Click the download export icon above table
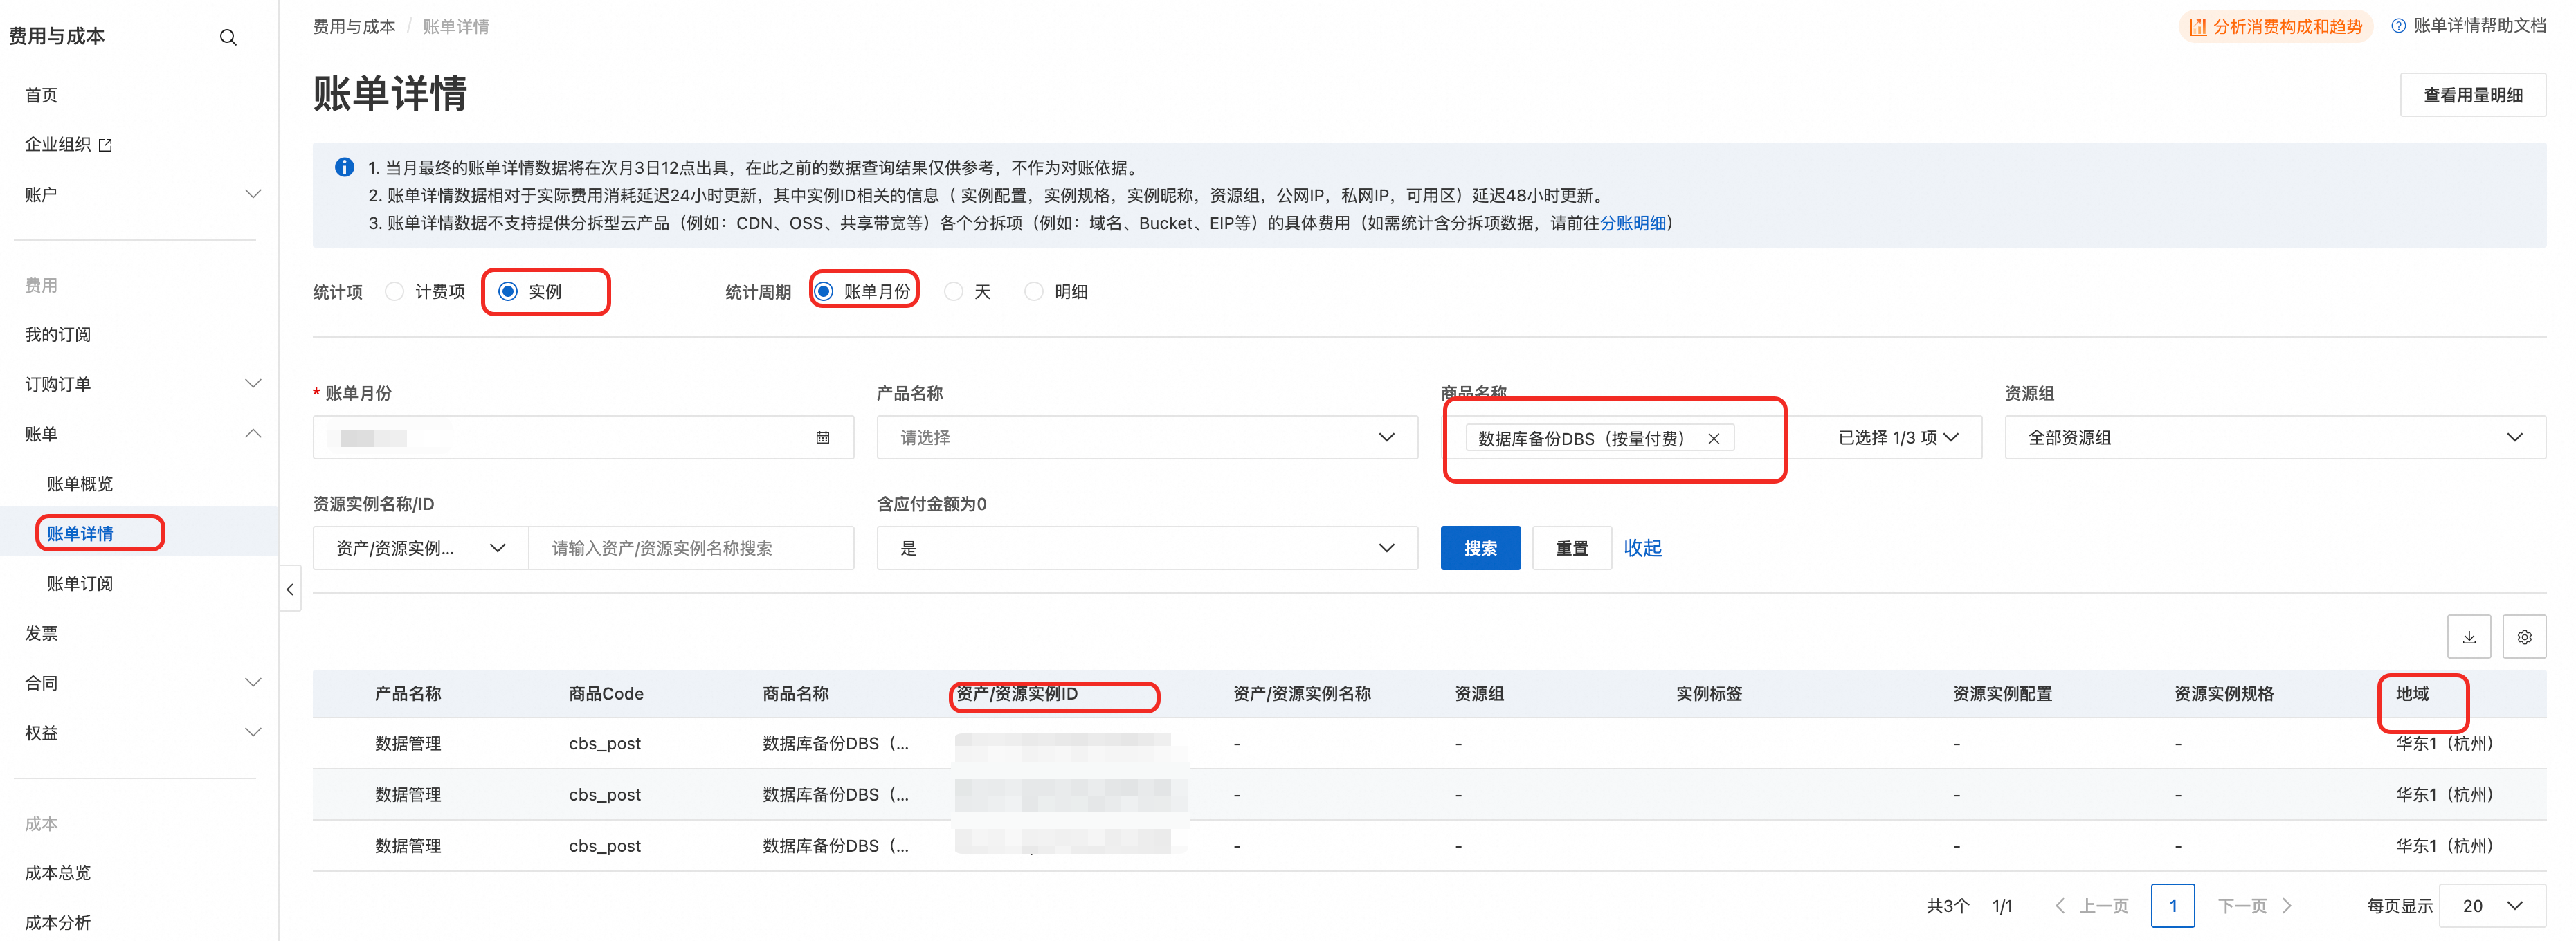2576x941 pixels. coord(2468,637)
